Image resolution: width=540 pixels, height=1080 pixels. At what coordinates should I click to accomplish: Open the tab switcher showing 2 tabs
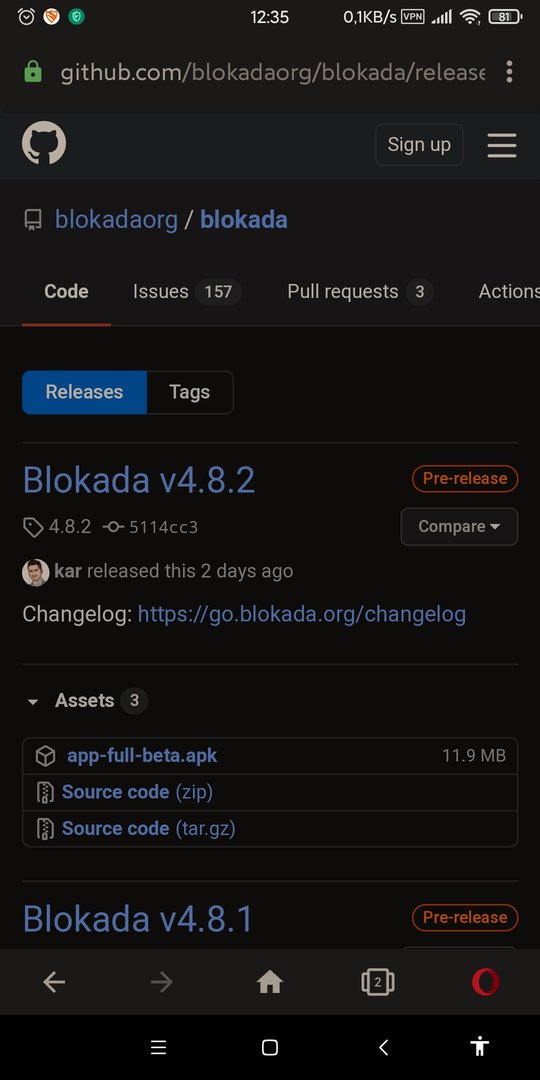(377, 982)
